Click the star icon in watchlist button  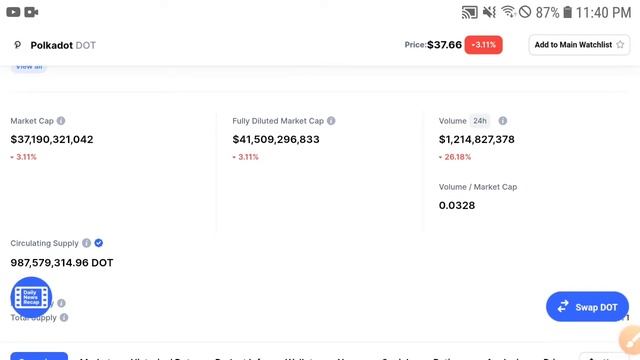point(620,44)
